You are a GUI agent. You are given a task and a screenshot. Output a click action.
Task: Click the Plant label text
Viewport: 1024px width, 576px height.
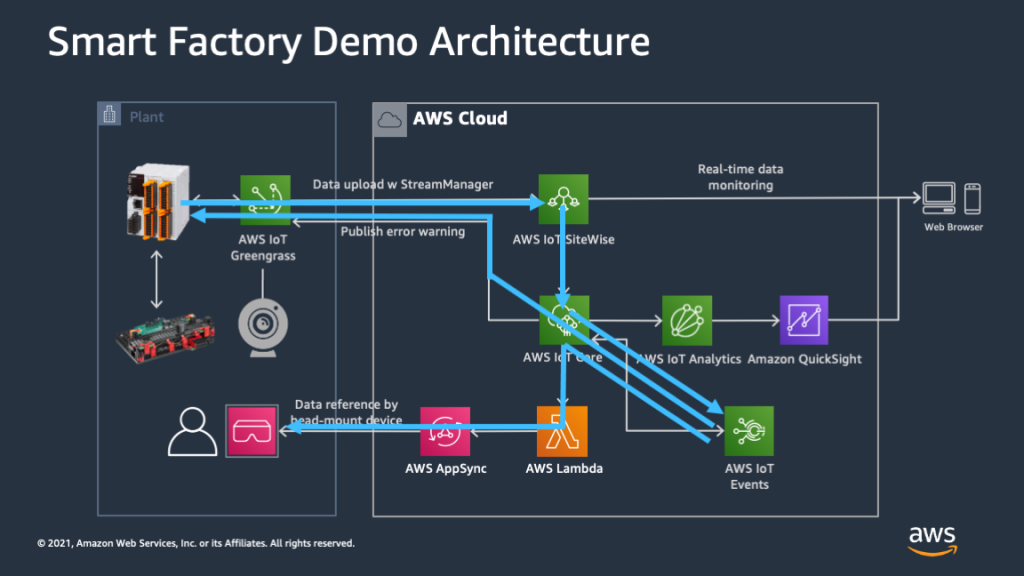(146, 116)
